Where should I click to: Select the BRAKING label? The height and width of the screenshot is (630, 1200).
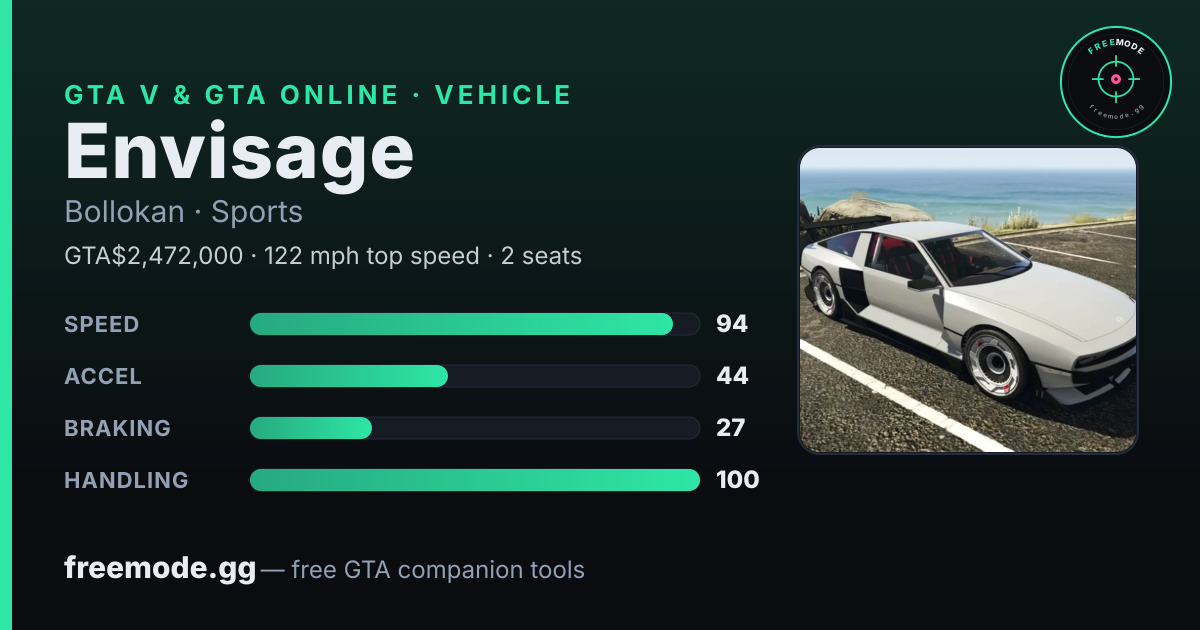coord(117,428)
